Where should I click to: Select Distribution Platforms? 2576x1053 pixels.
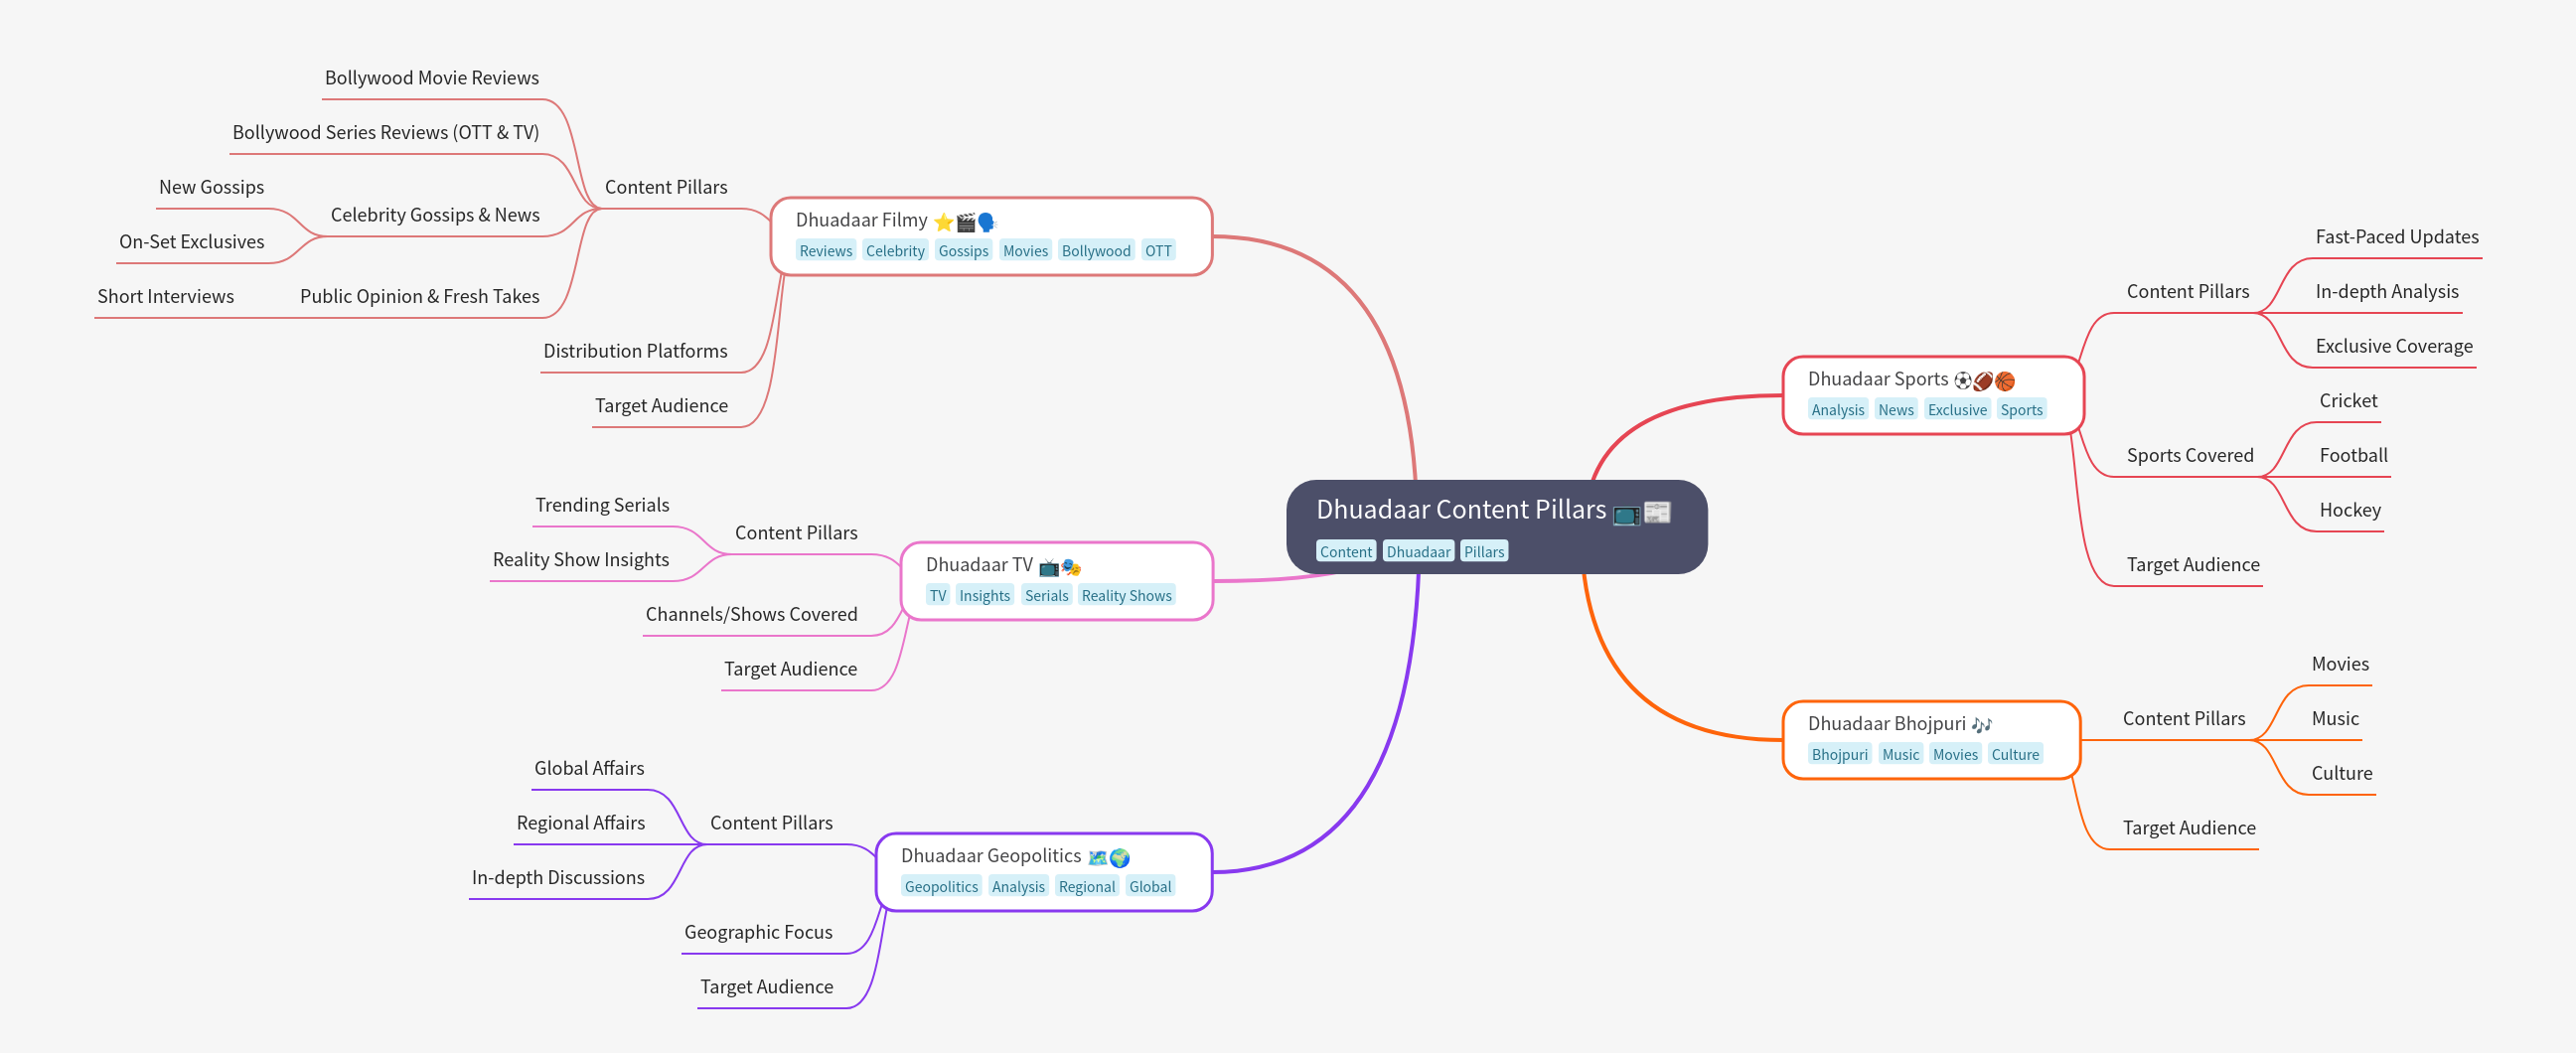click(635, 351)
